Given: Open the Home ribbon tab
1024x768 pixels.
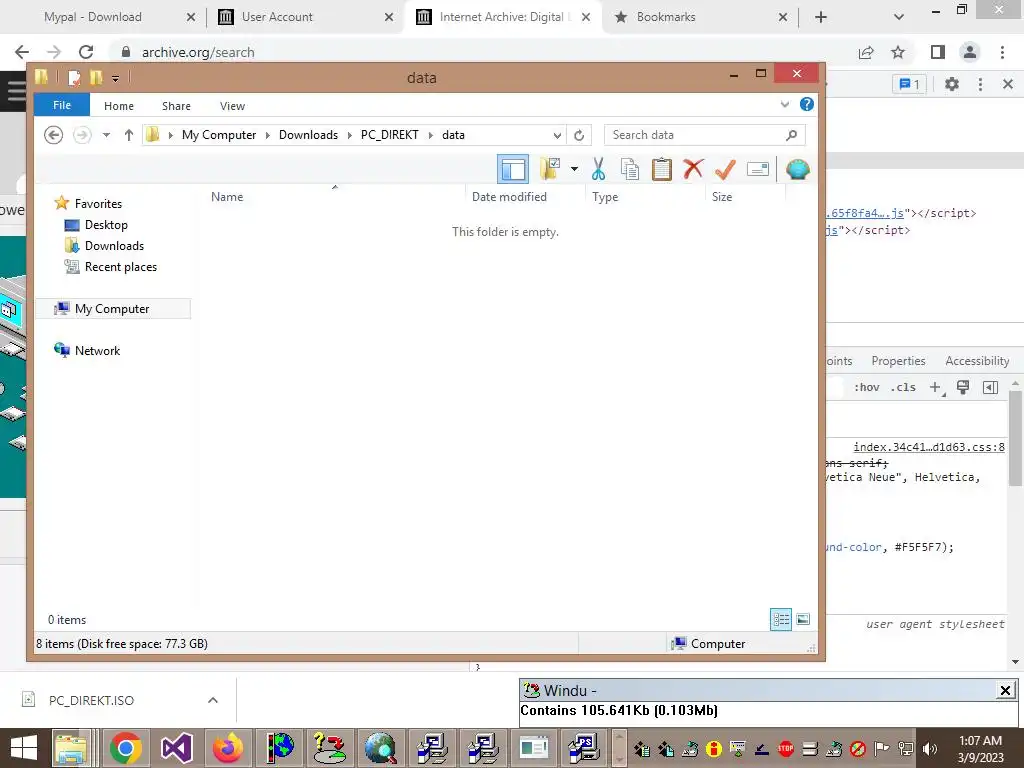Looking at the screenshot, I should tap(119, 106).
